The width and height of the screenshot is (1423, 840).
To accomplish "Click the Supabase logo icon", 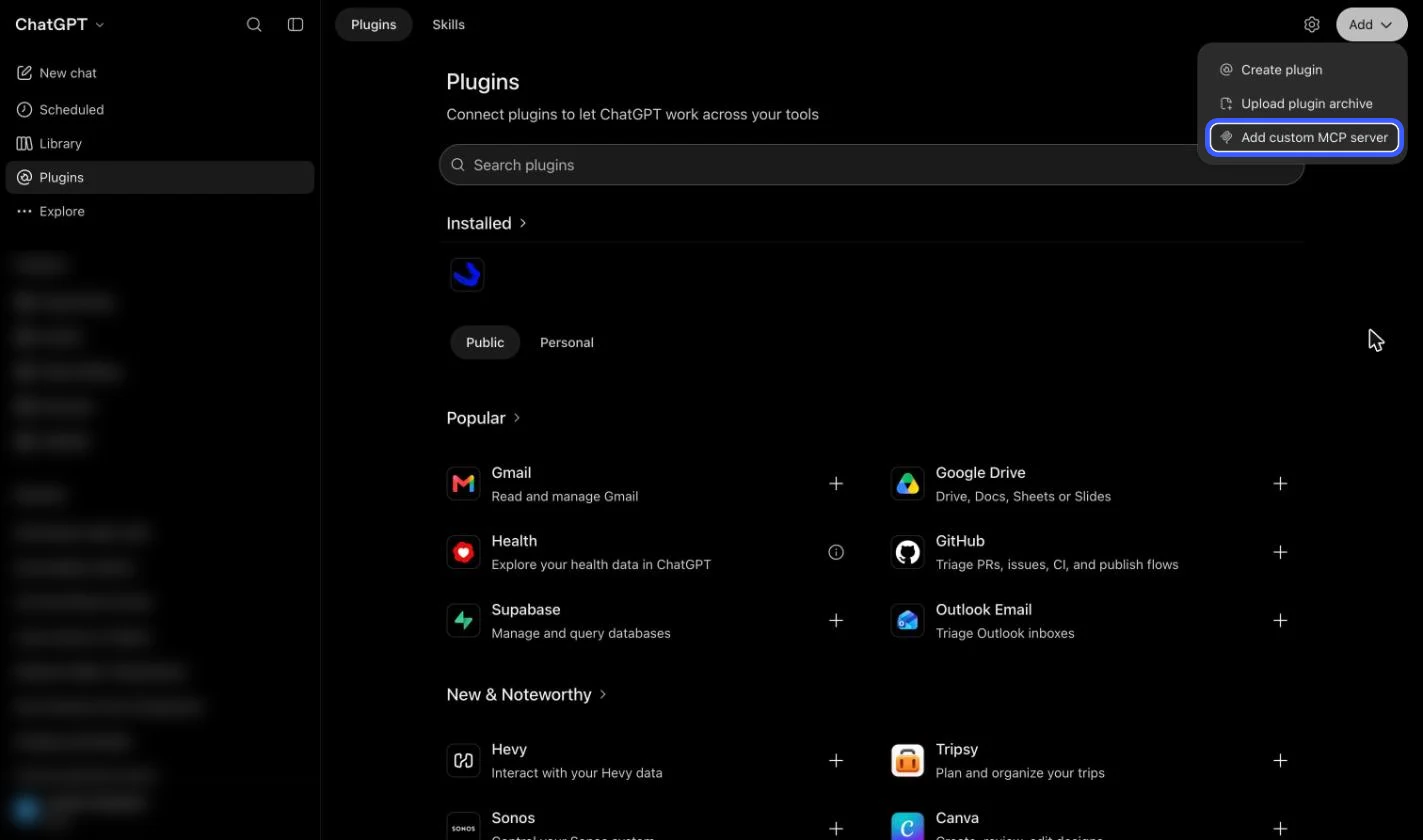I will click(463, 620).
